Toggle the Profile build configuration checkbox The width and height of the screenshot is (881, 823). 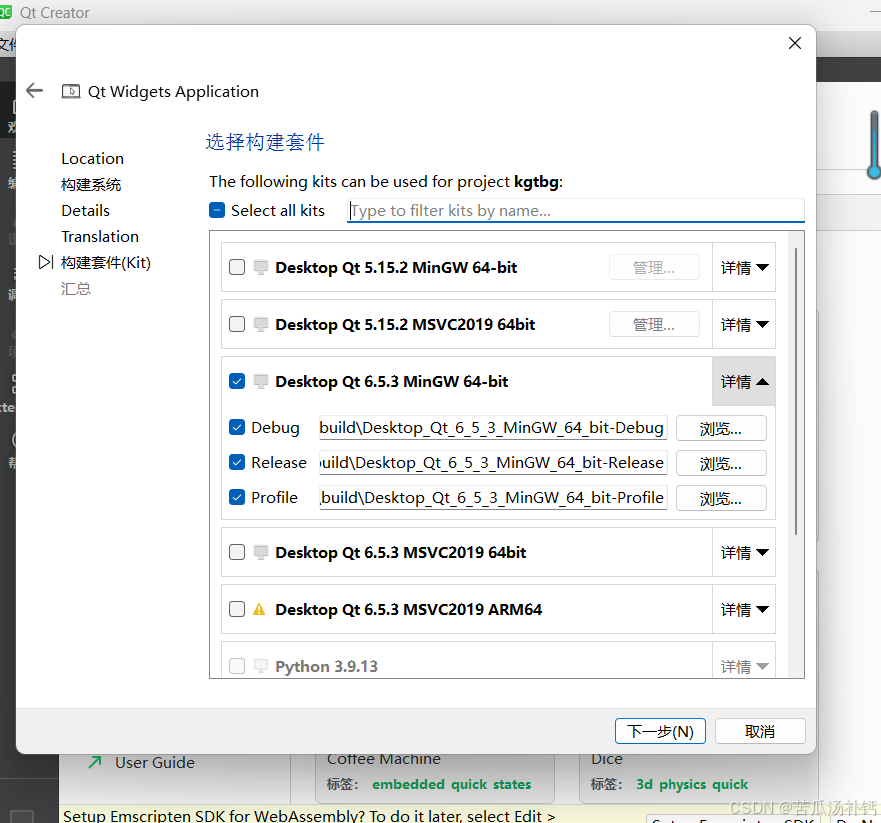tap(237, 497)
